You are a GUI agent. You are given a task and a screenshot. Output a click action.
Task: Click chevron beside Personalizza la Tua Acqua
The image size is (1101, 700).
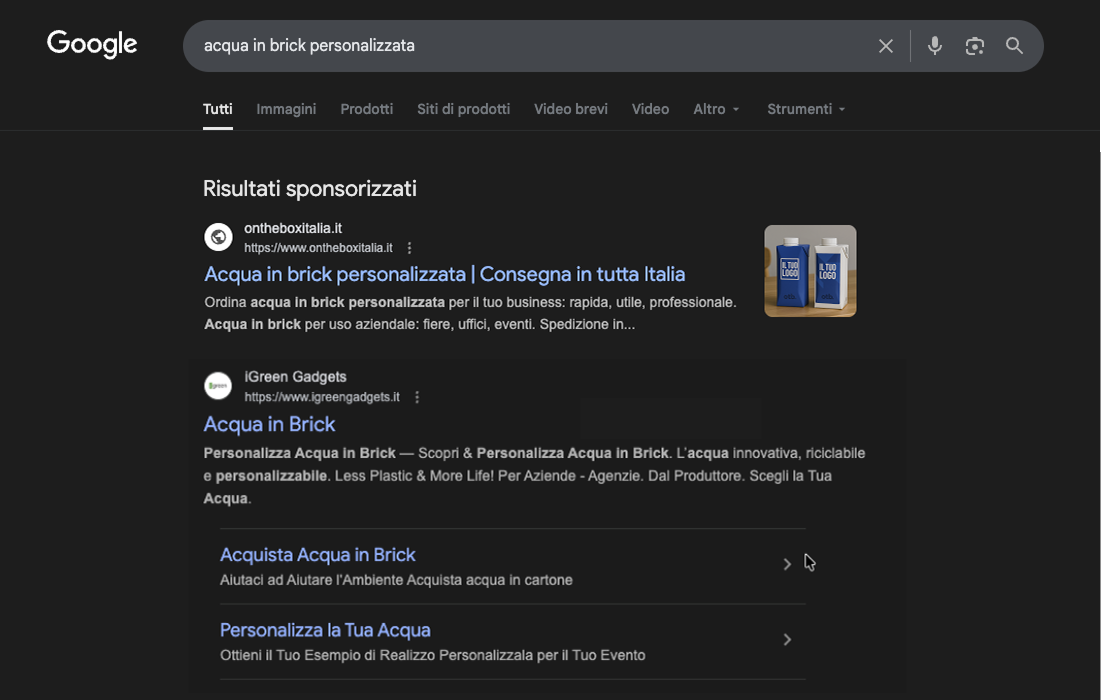coord(787,640)
